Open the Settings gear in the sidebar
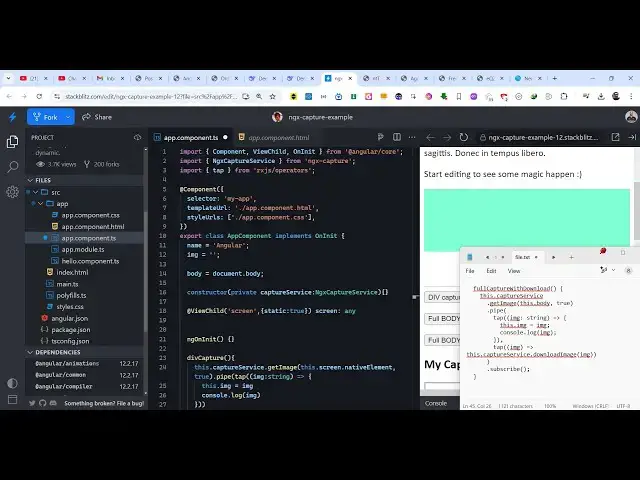Image resolution: width=640 pixels, height=480 pixels. 12,191
